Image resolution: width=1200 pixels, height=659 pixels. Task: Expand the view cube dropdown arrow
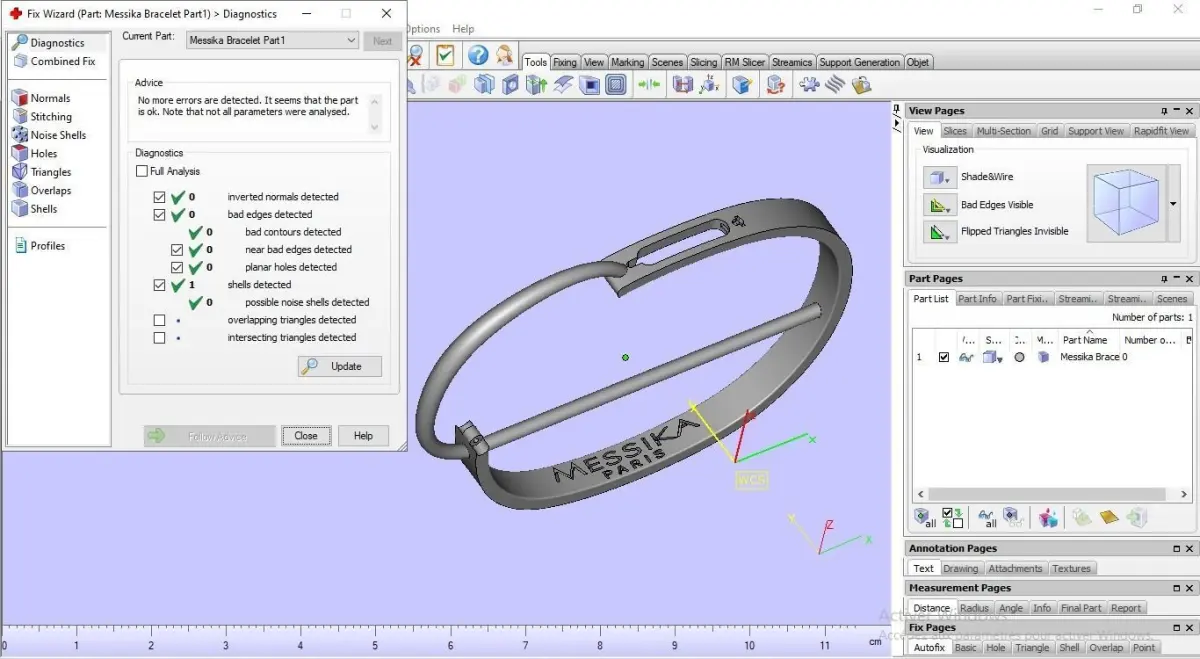(x=1173, y=204)
